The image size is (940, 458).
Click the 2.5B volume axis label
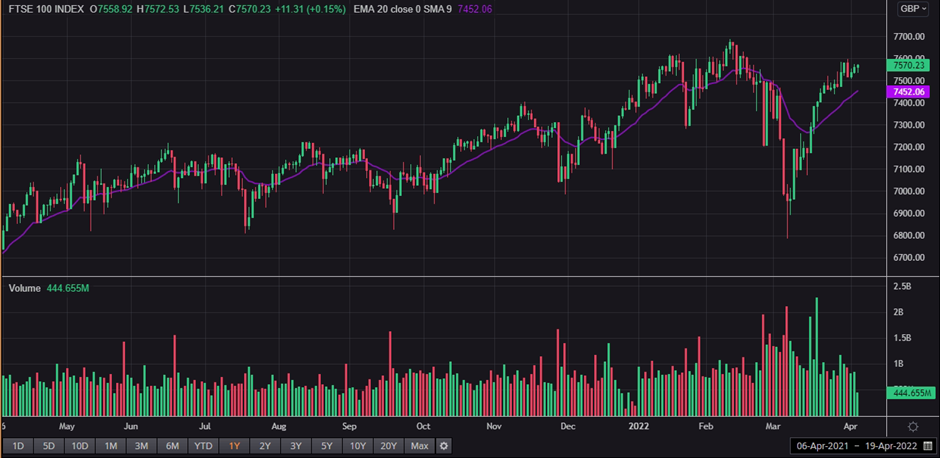tap(902, 287)
